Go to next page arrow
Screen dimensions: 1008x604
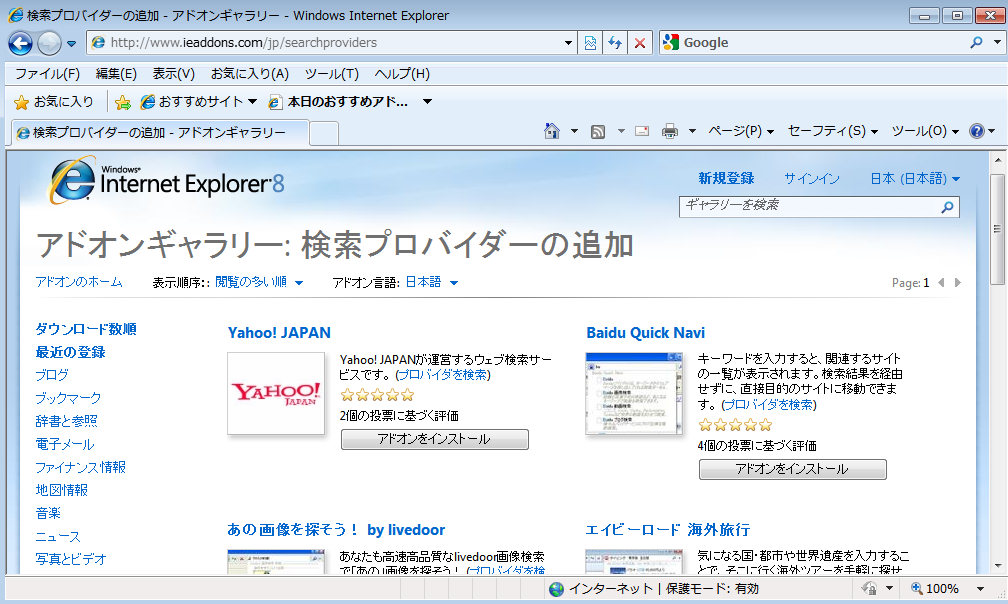[x=958, y=283]
